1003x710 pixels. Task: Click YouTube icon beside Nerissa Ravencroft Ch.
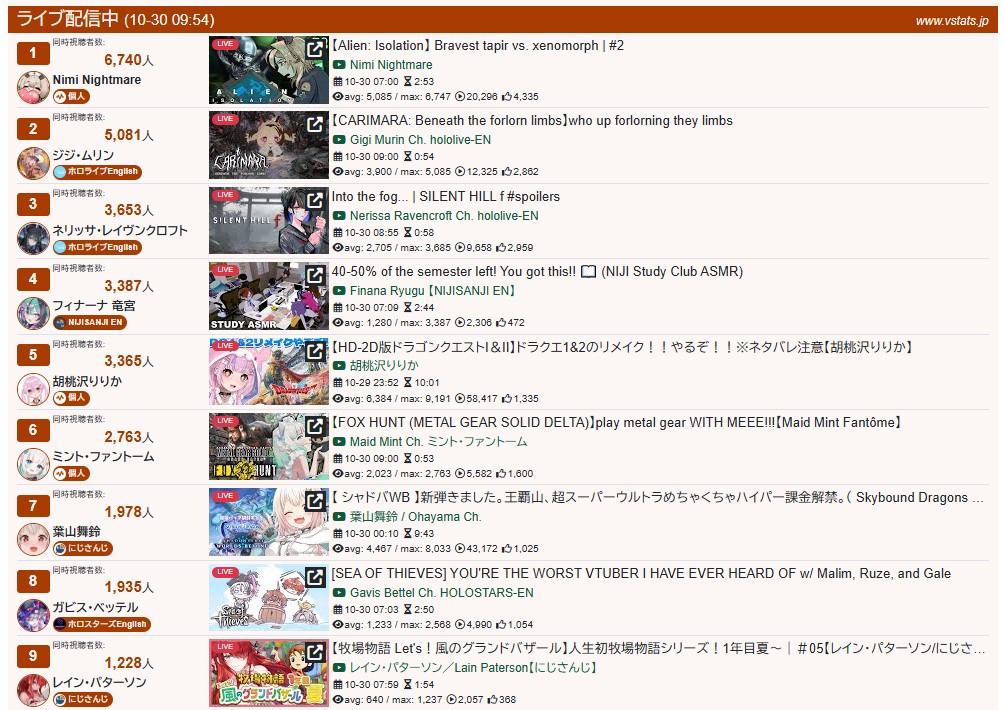tap(339, 216)
